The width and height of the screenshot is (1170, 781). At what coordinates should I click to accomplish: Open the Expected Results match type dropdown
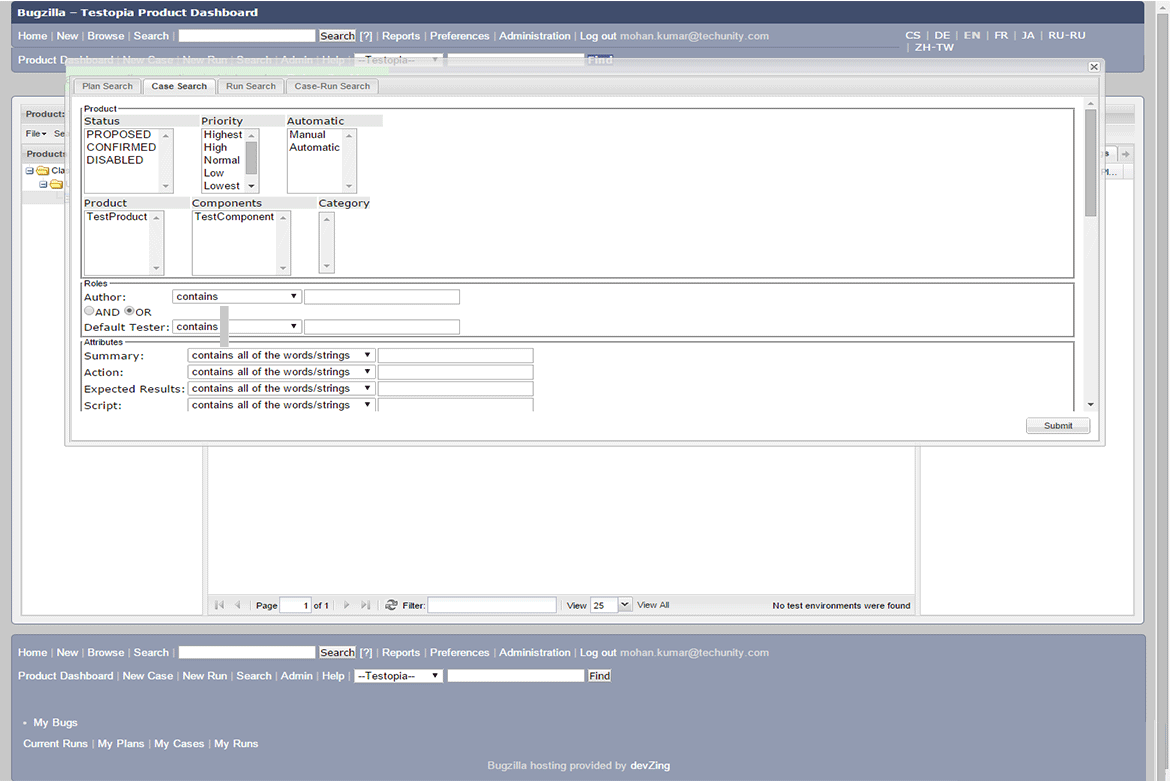pyautogui.click(x=281, y=388)
